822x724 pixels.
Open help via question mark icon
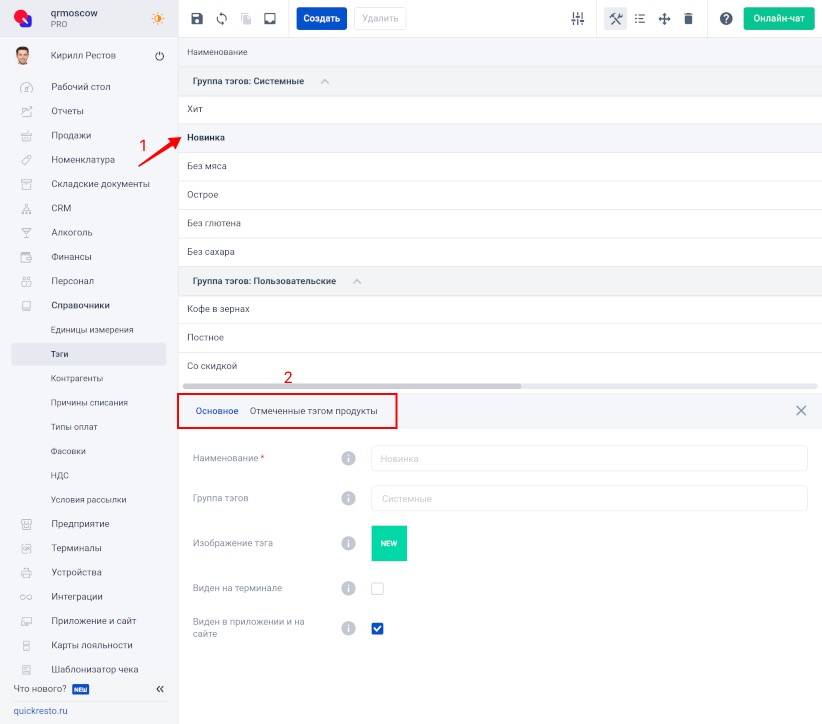click(x=726, y=19)
